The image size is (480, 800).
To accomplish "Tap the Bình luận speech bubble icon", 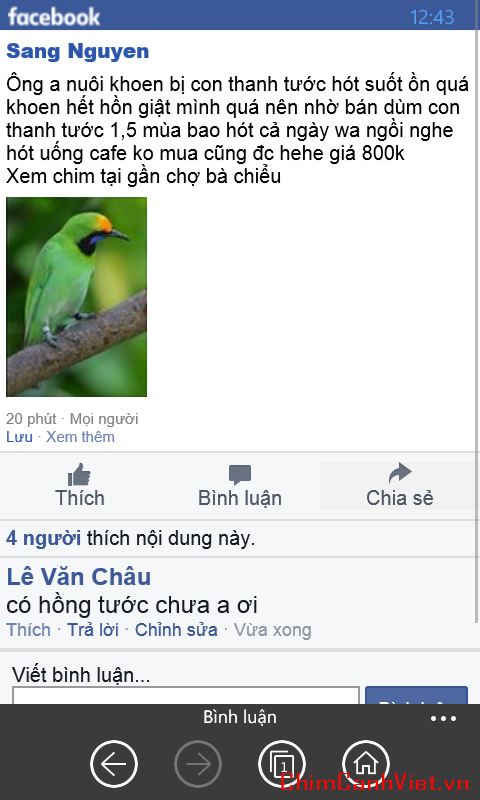I will (x=240, y=475).
